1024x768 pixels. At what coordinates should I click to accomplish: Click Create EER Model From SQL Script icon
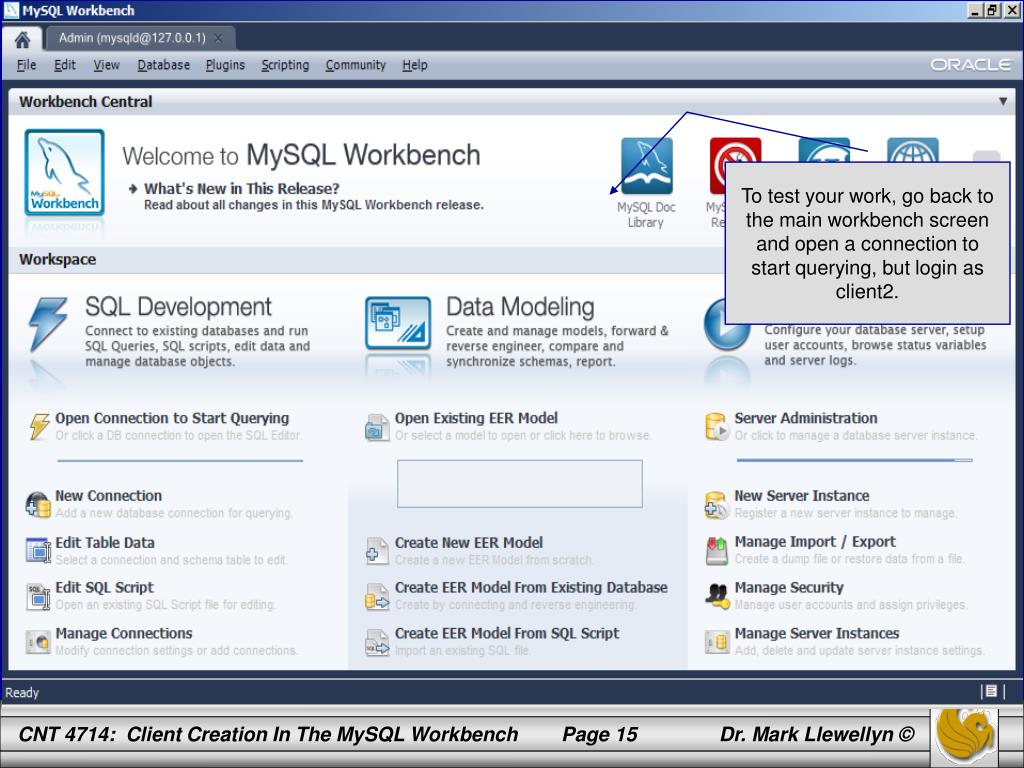377,643
